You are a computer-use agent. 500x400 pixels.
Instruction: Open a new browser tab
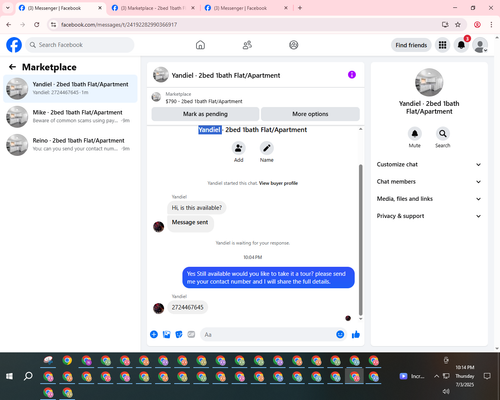pyautogui.click(x=300, y=8)
